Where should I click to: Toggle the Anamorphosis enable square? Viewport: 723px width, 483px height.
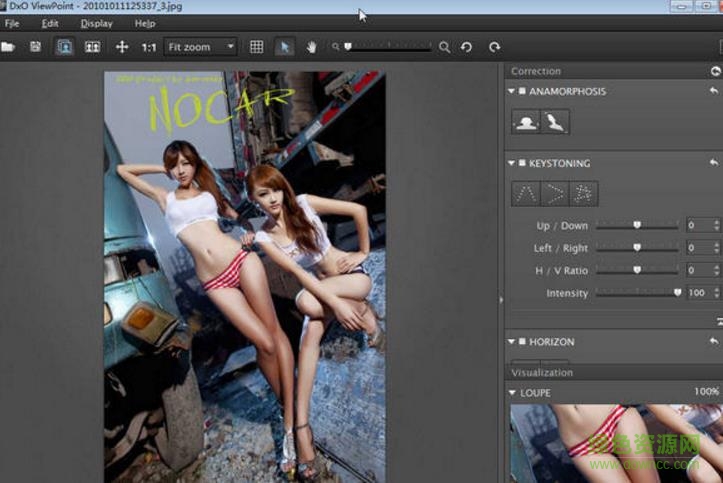(522, 91)
